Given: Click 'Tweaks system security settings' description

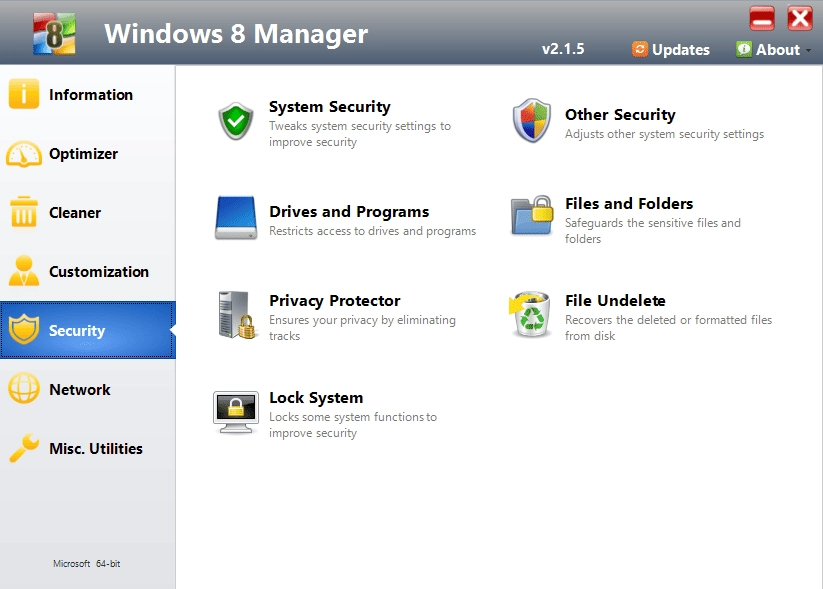Looking at the screenshot, I should click(x=360, y=134).
